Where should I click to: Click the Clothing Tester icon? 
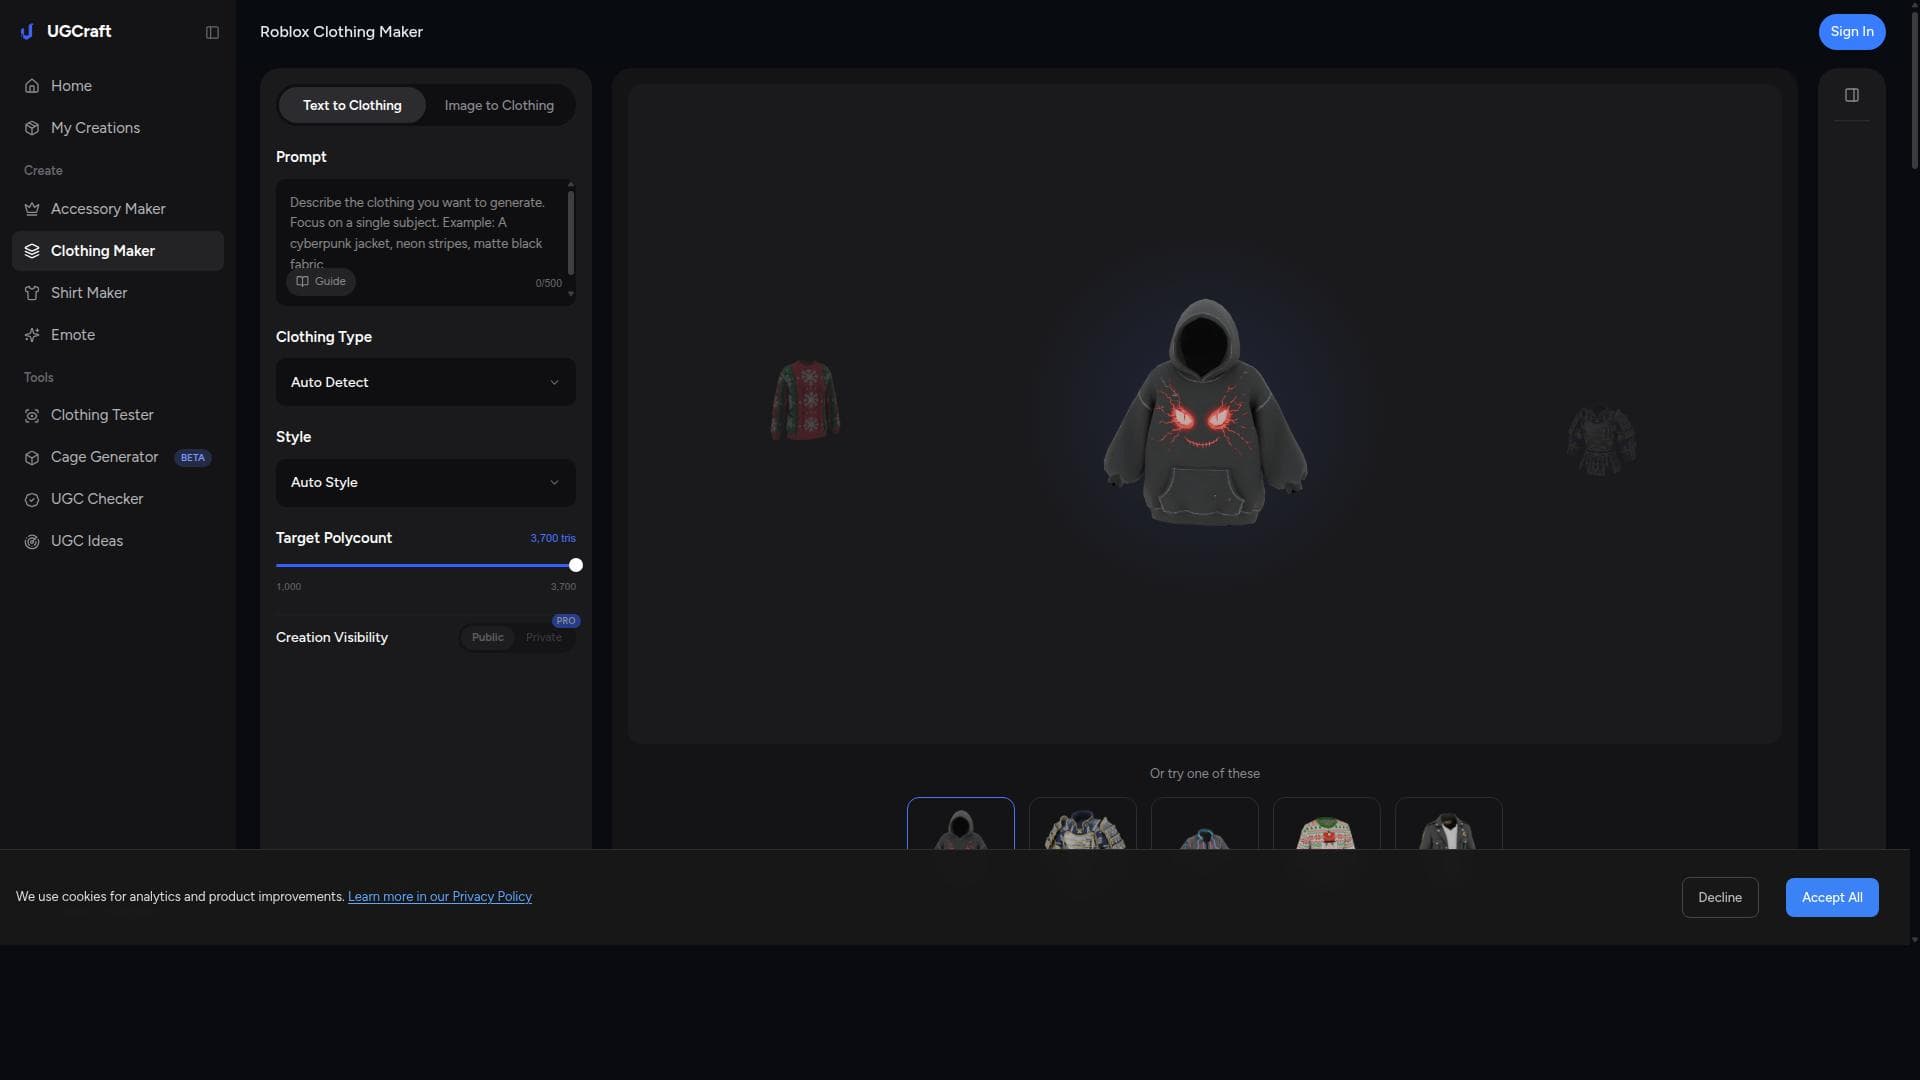(x=32, y=415)
